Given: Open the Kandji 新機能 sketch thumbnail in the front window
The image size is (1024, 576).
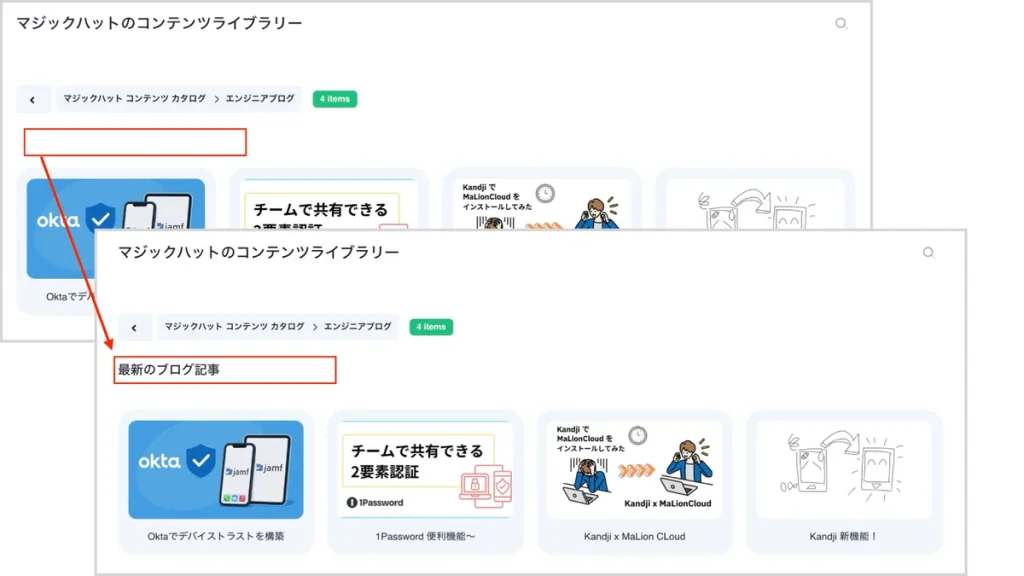Looking at the screenshot, I should pyautogui.click(x=844, y=469).
